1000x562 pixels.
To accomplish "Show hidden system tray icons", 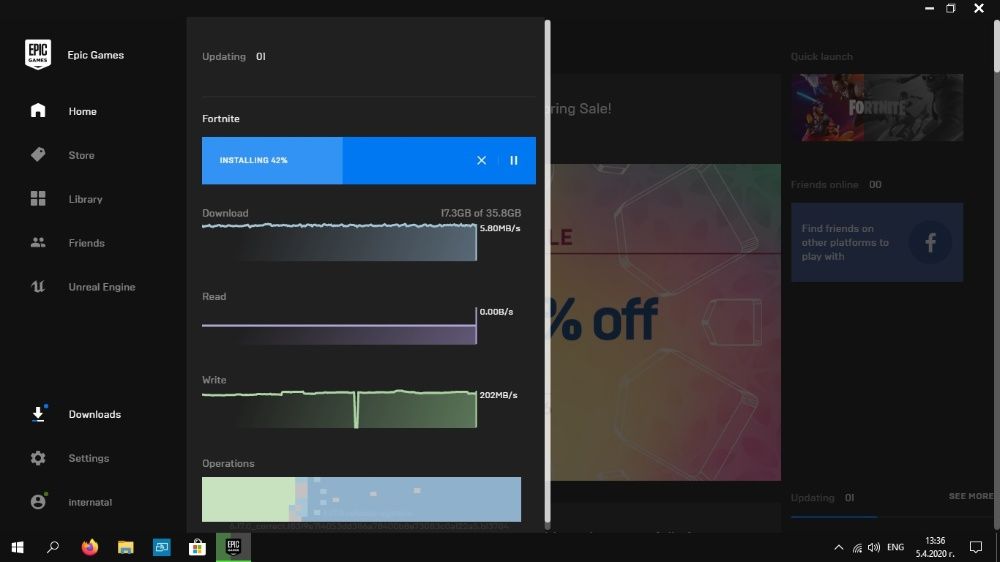I will [839, 547].
